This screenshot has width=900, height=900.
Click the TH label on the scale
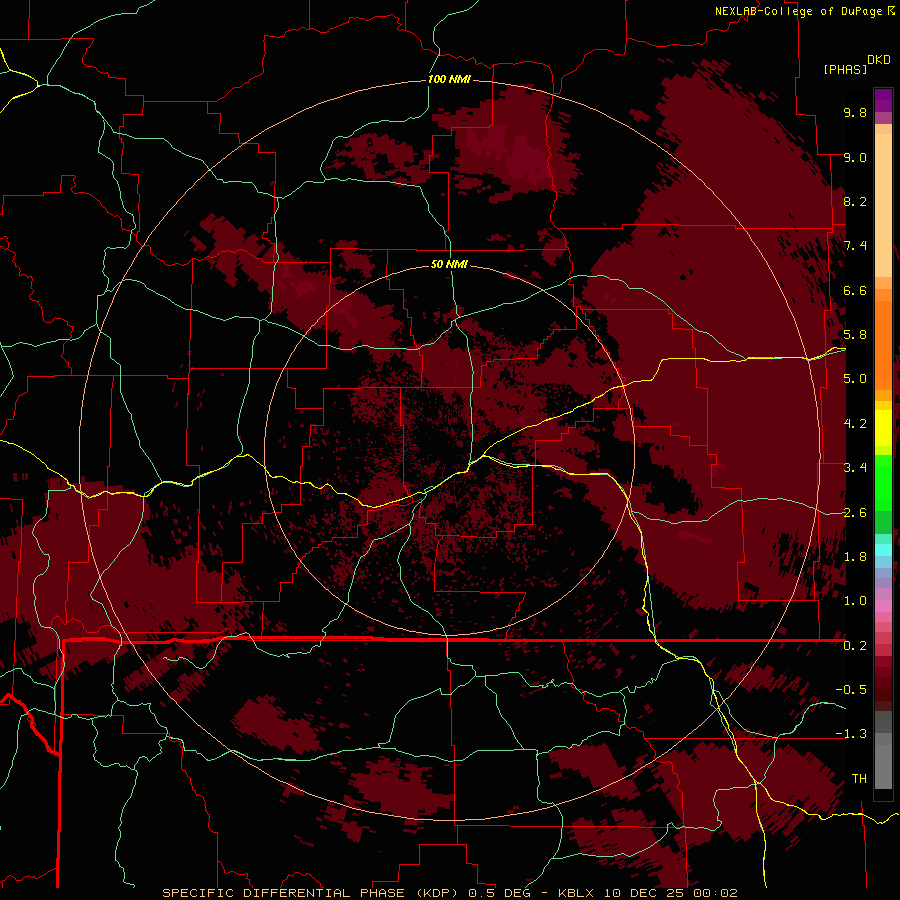point(859,779)
